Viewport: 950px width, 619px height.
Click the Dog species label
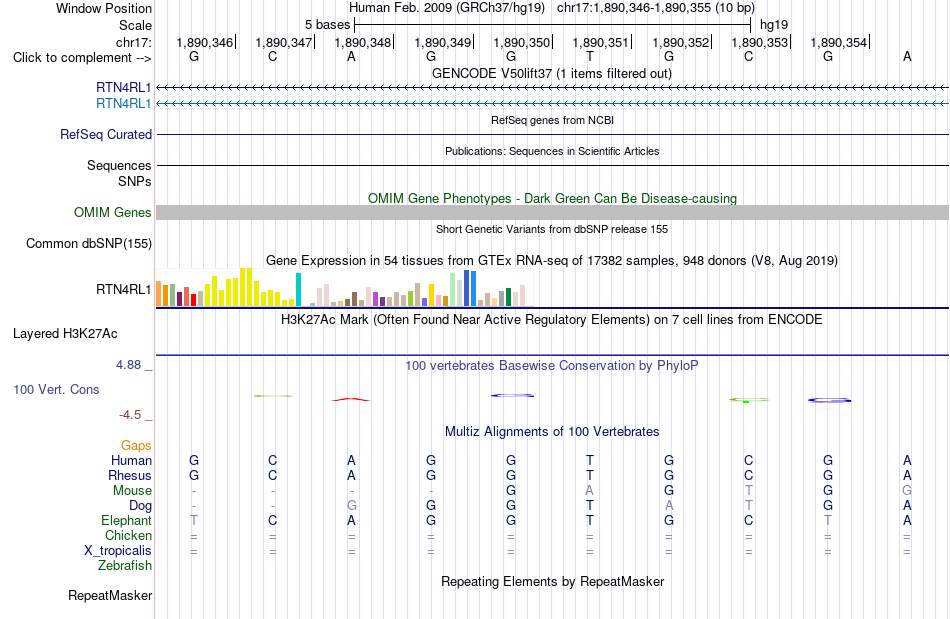pyautogui.click(x=141, y=505)
